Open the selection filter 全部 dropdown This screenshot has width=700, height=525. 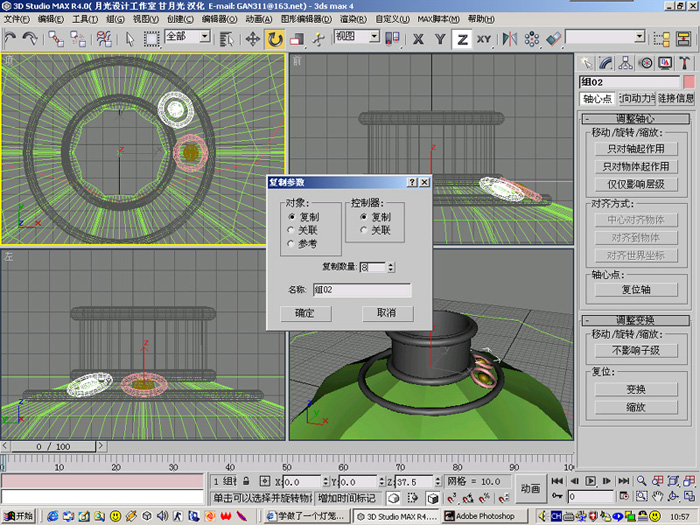point(204,36)
